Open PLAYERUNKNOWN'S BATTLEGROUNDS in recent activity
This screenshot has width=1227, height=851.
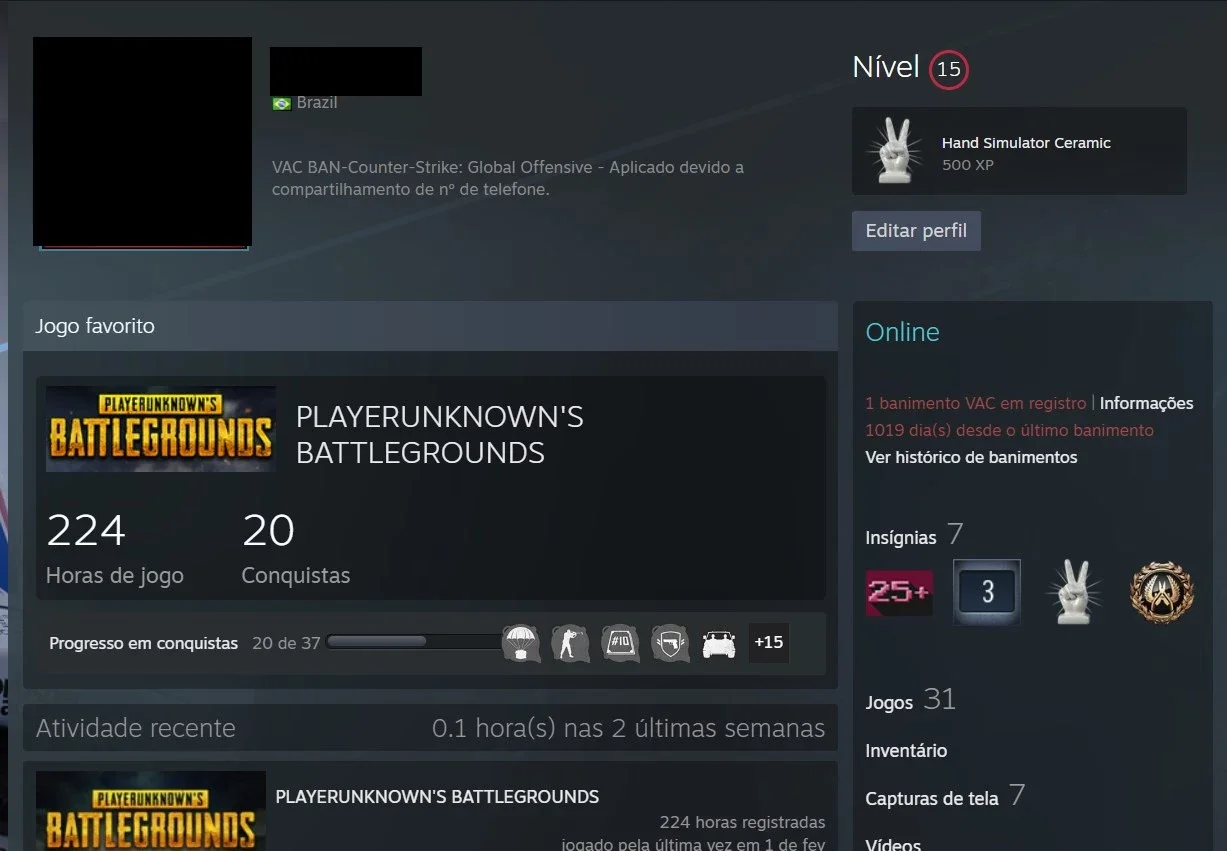click(437, 797)
